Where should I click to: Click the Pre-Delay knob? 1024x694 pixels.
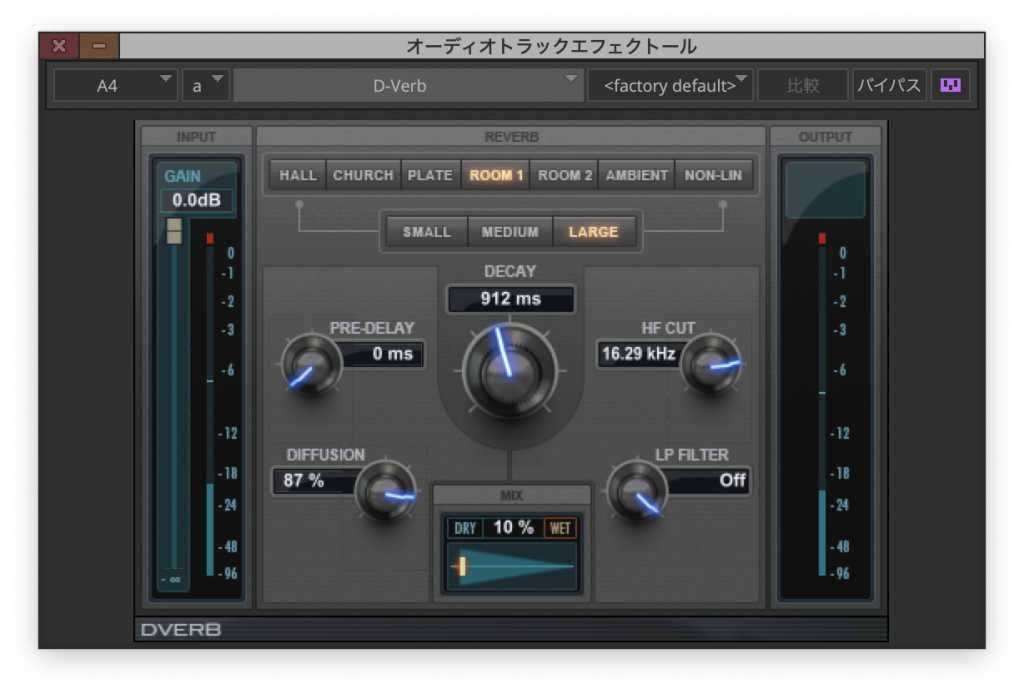[x=312, y=363]
